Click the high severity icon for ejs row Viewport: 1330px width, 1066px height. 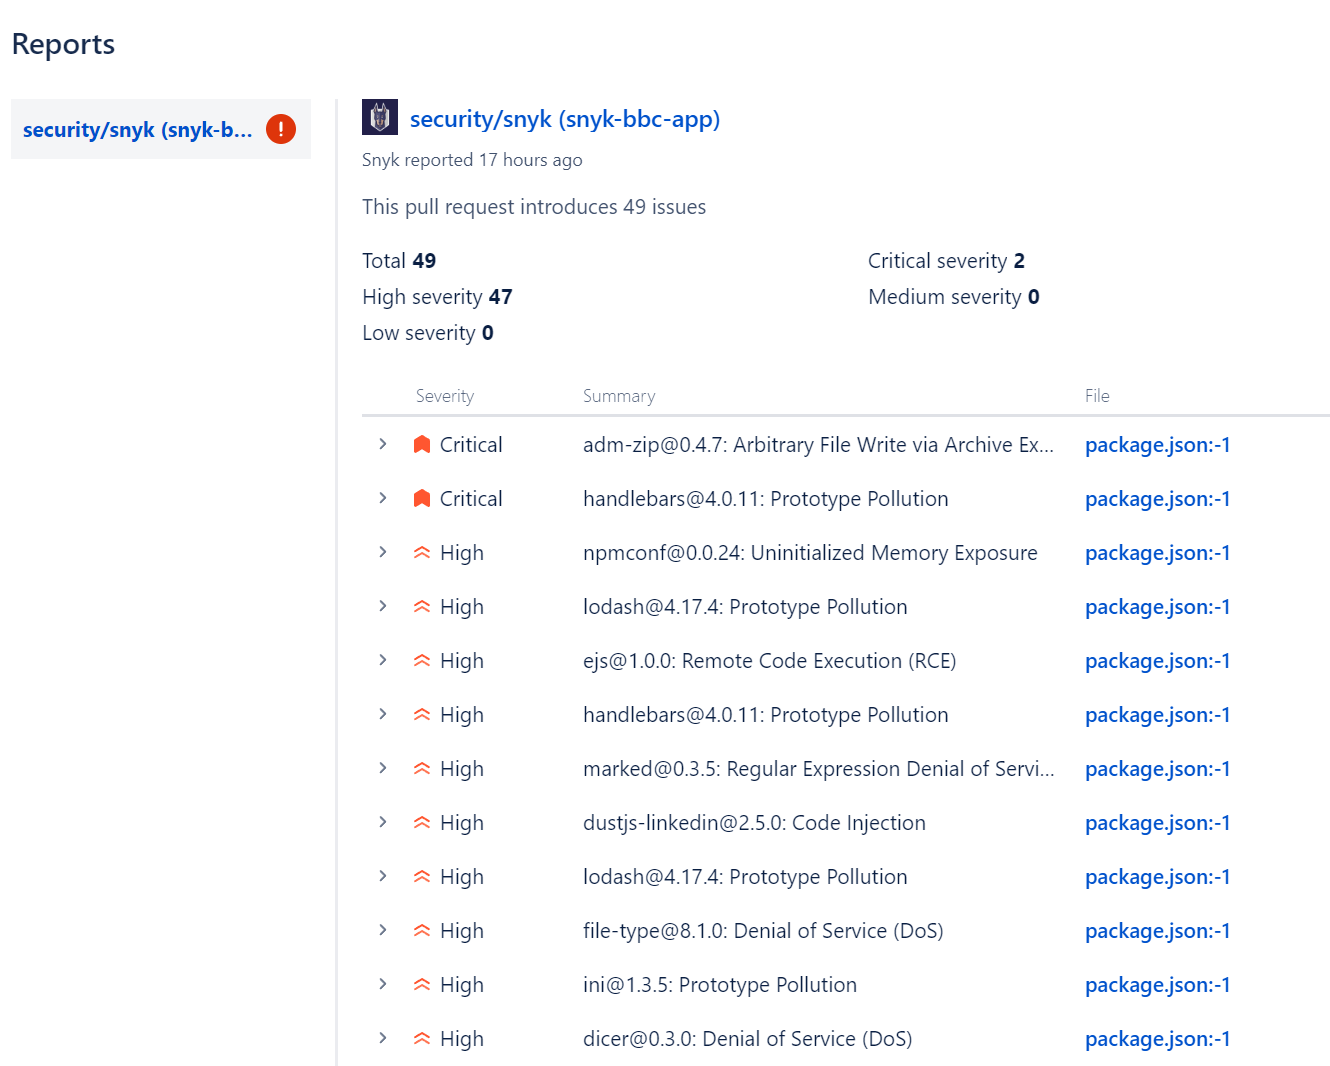click(x=422, y=661)
